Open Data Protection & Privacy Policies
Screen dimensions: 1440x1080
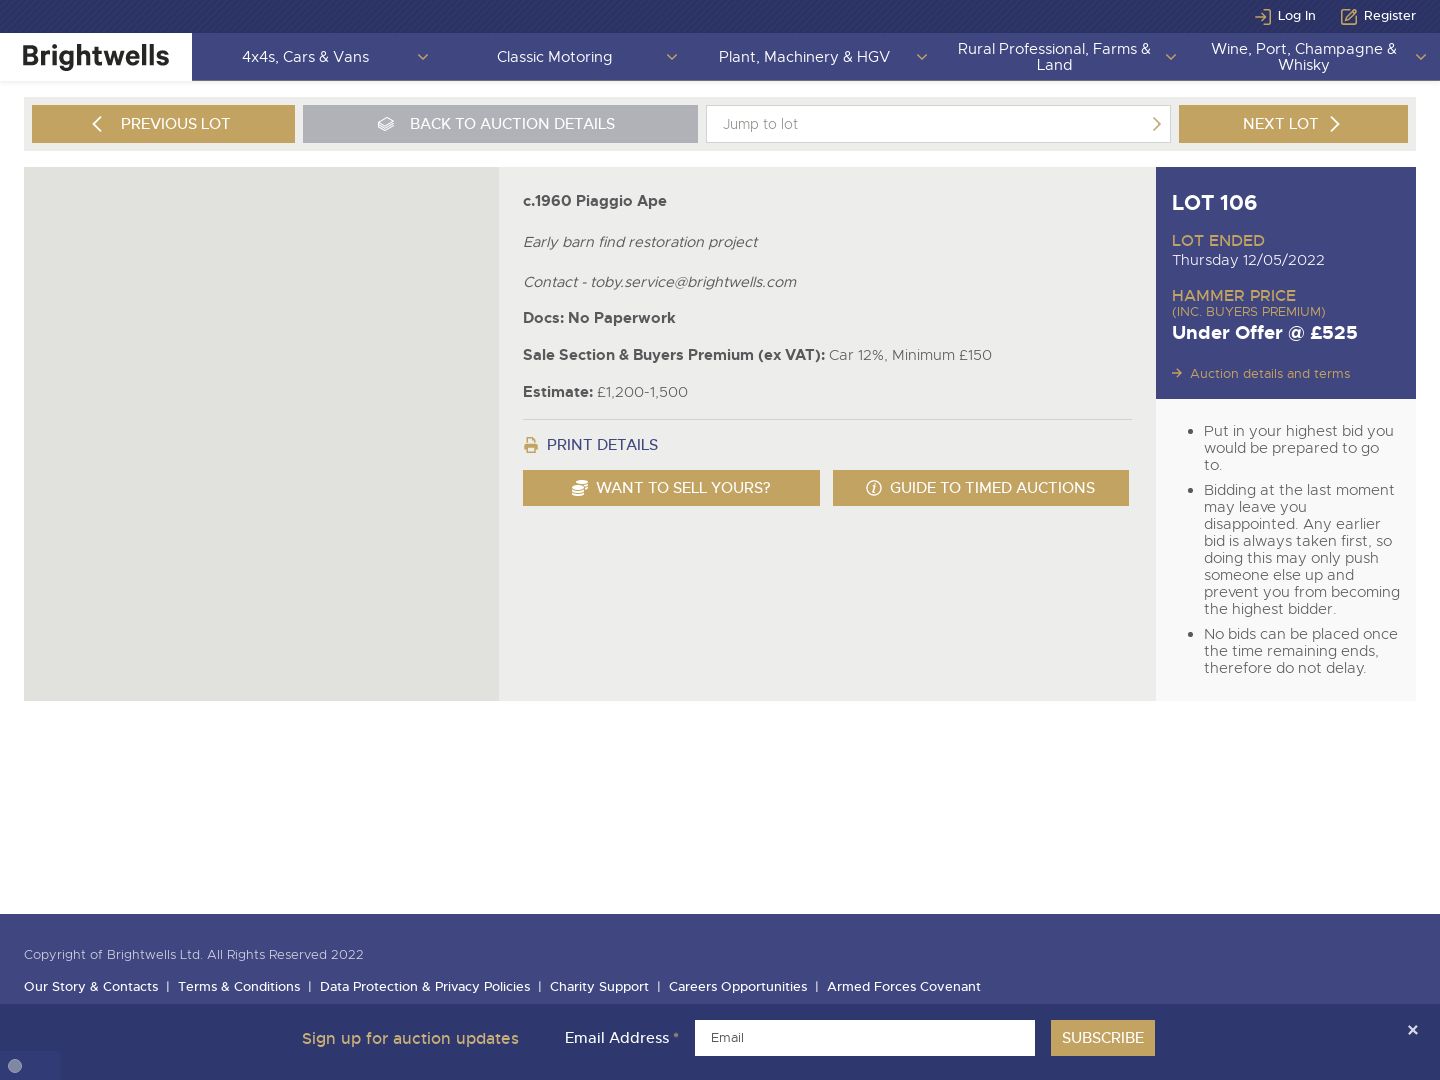tap(425, 987)
